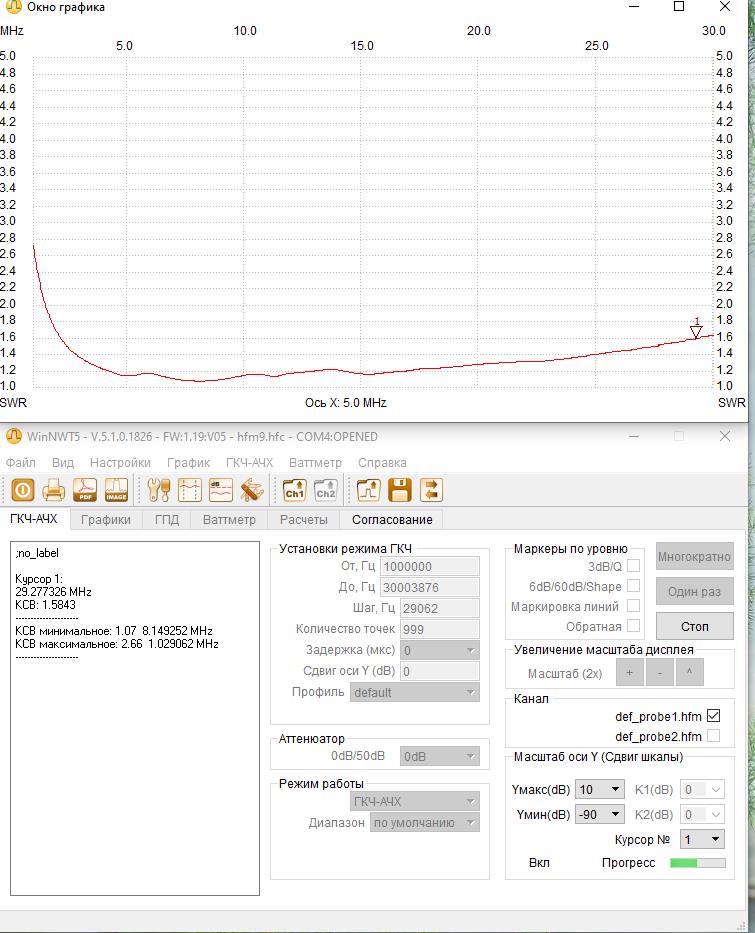This screenshot has width=755, height=933.
Task: Click the zoom plus (+) button
Action: coord(629,672)
